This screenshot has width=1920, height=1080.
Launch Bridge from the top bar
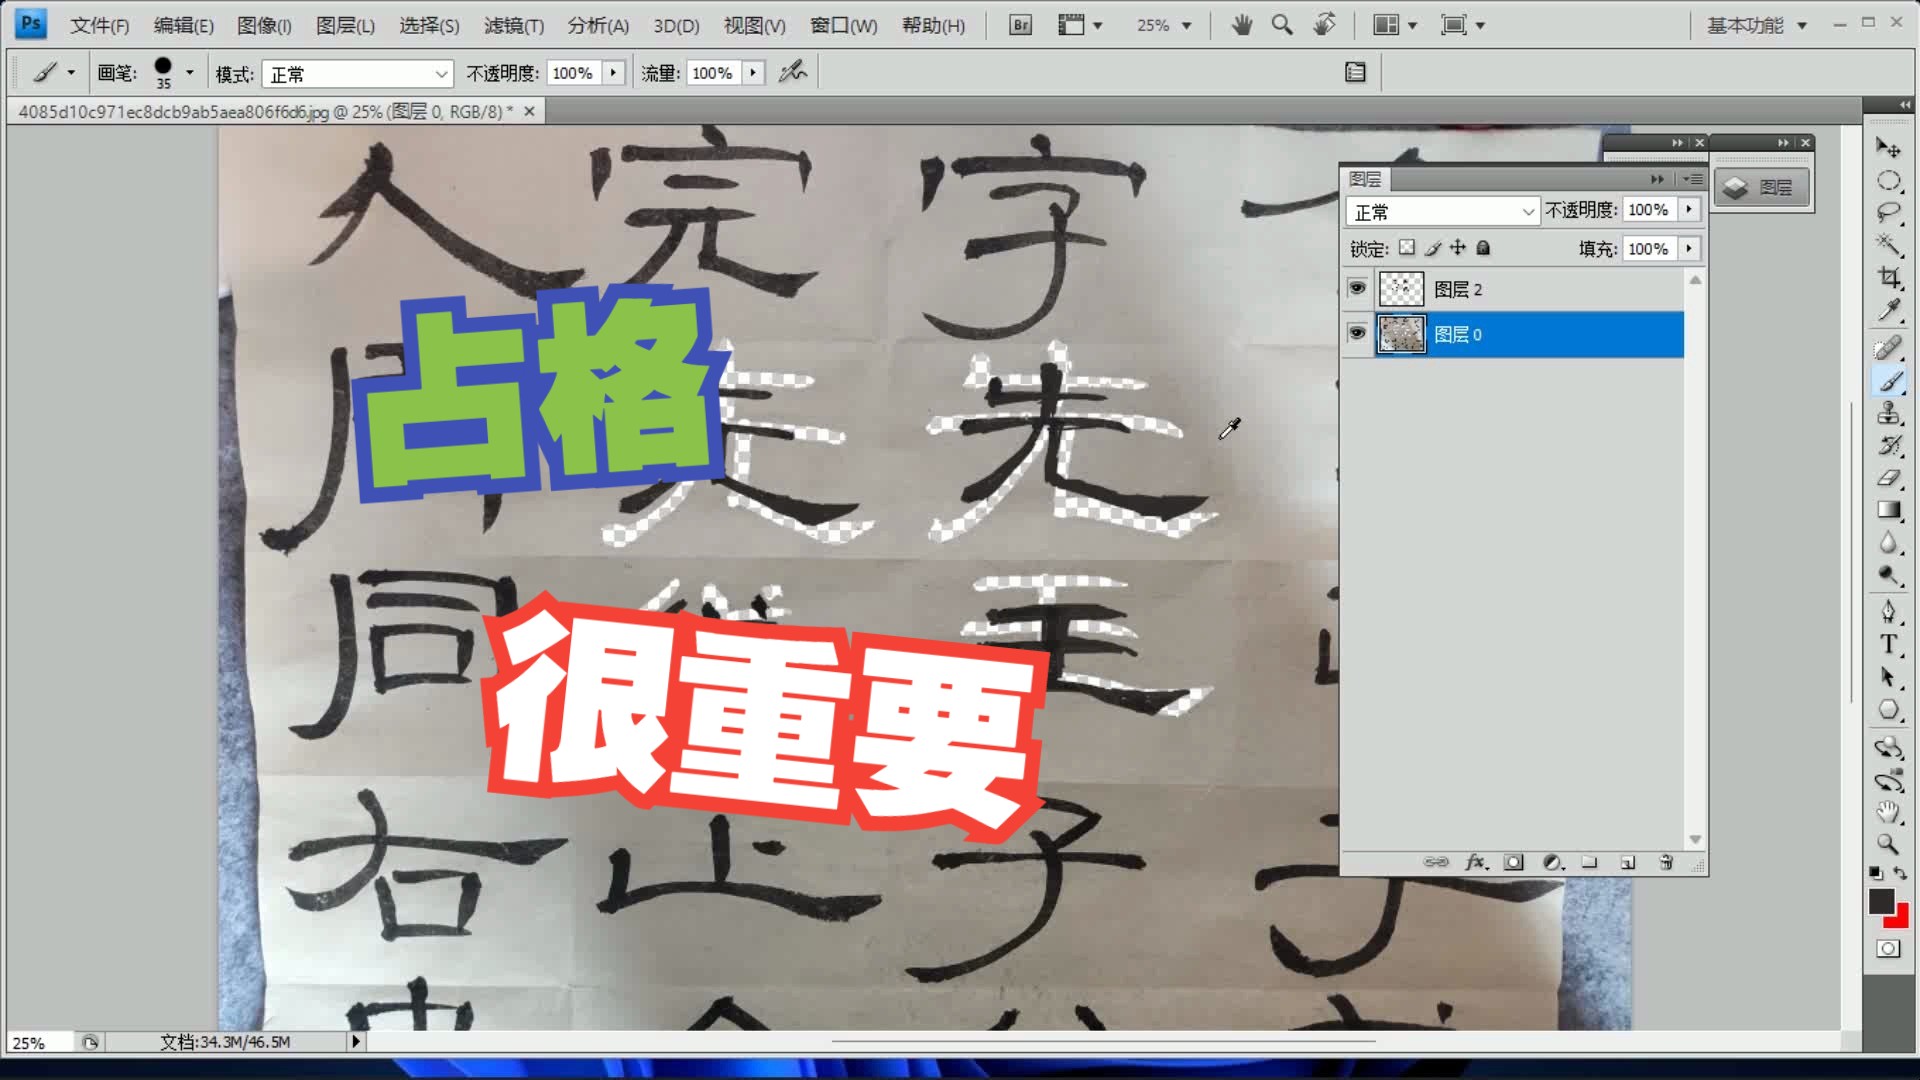pos(1020,25)
